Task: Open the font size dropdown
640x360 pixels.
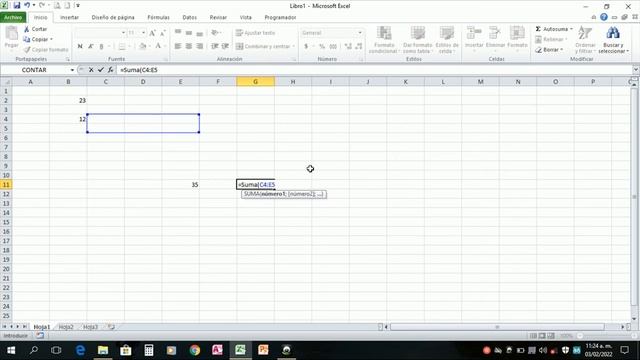Action: tap(143, 33)
